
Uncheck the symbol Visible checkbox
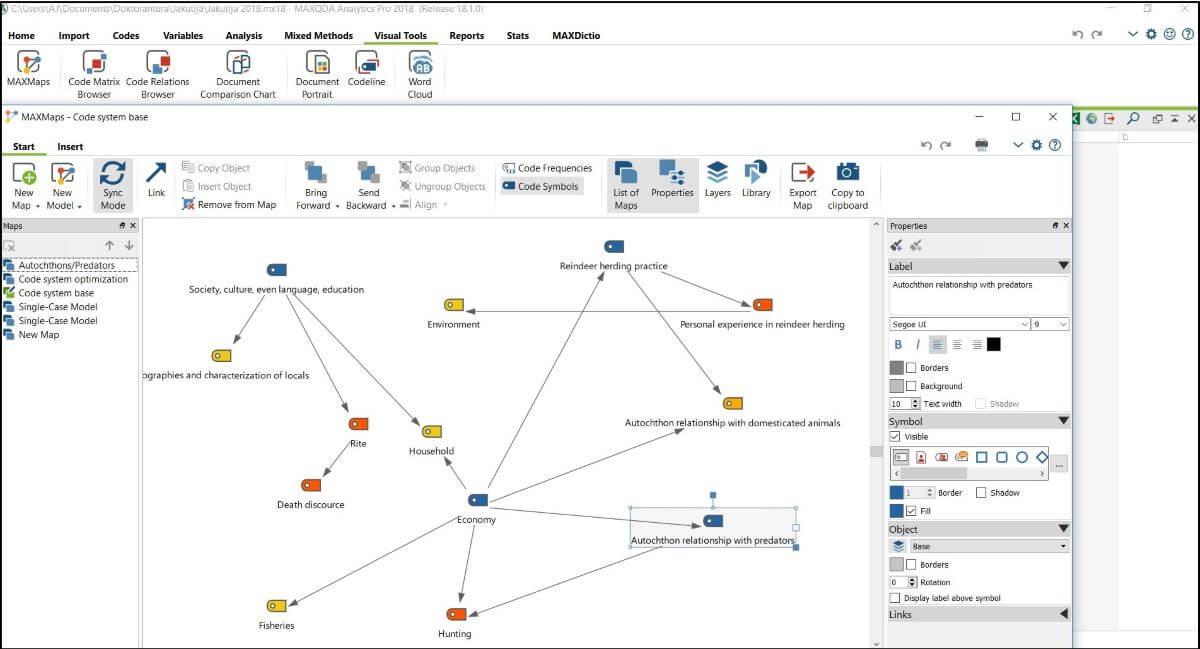coord(895,437)
